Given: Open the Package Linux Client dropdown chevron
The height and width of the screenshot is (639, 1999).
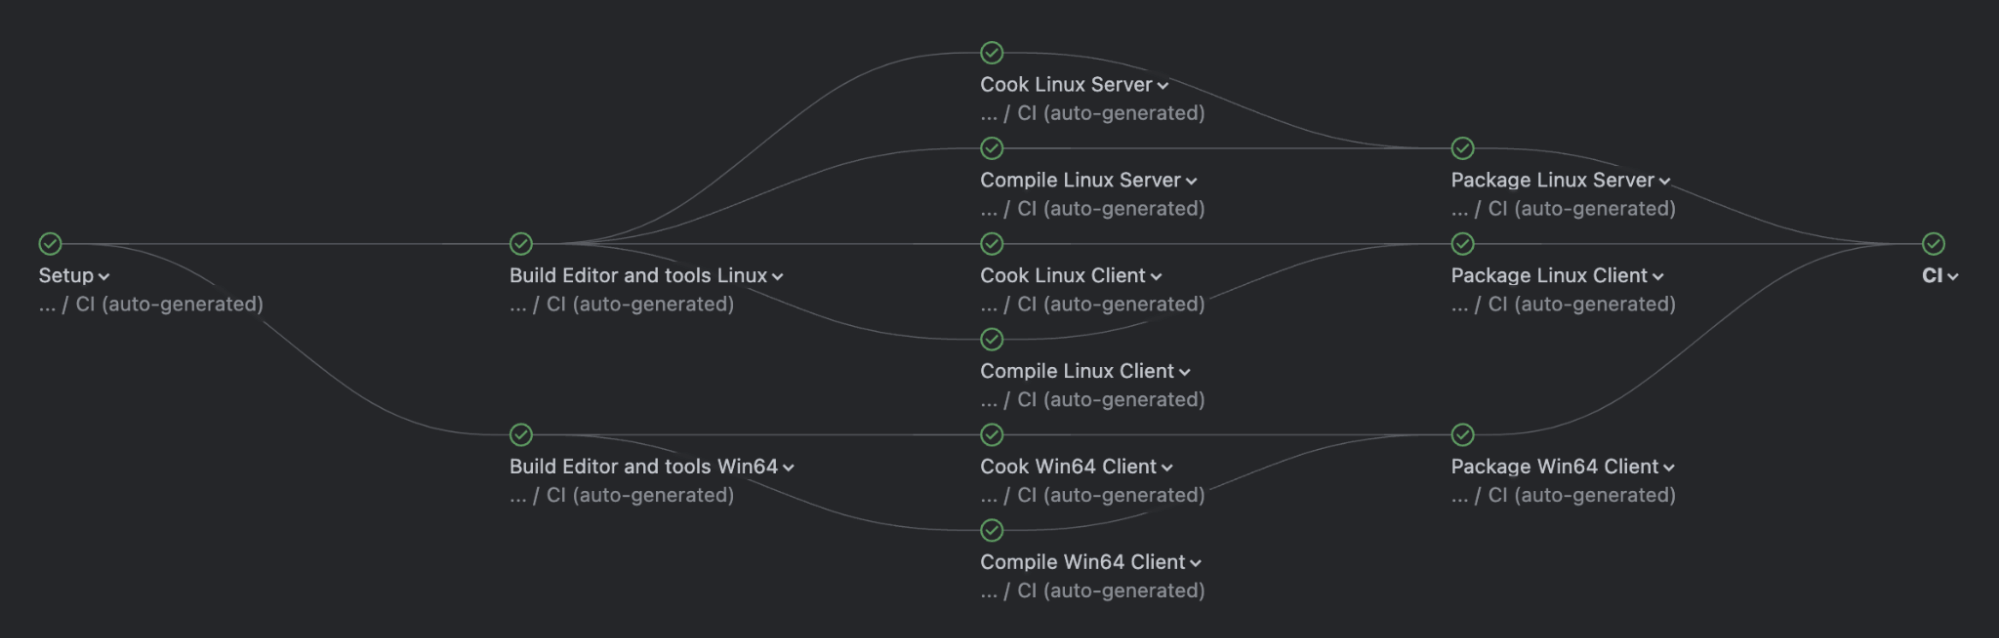Looking at the screenshot, I should pos(1658,277).
